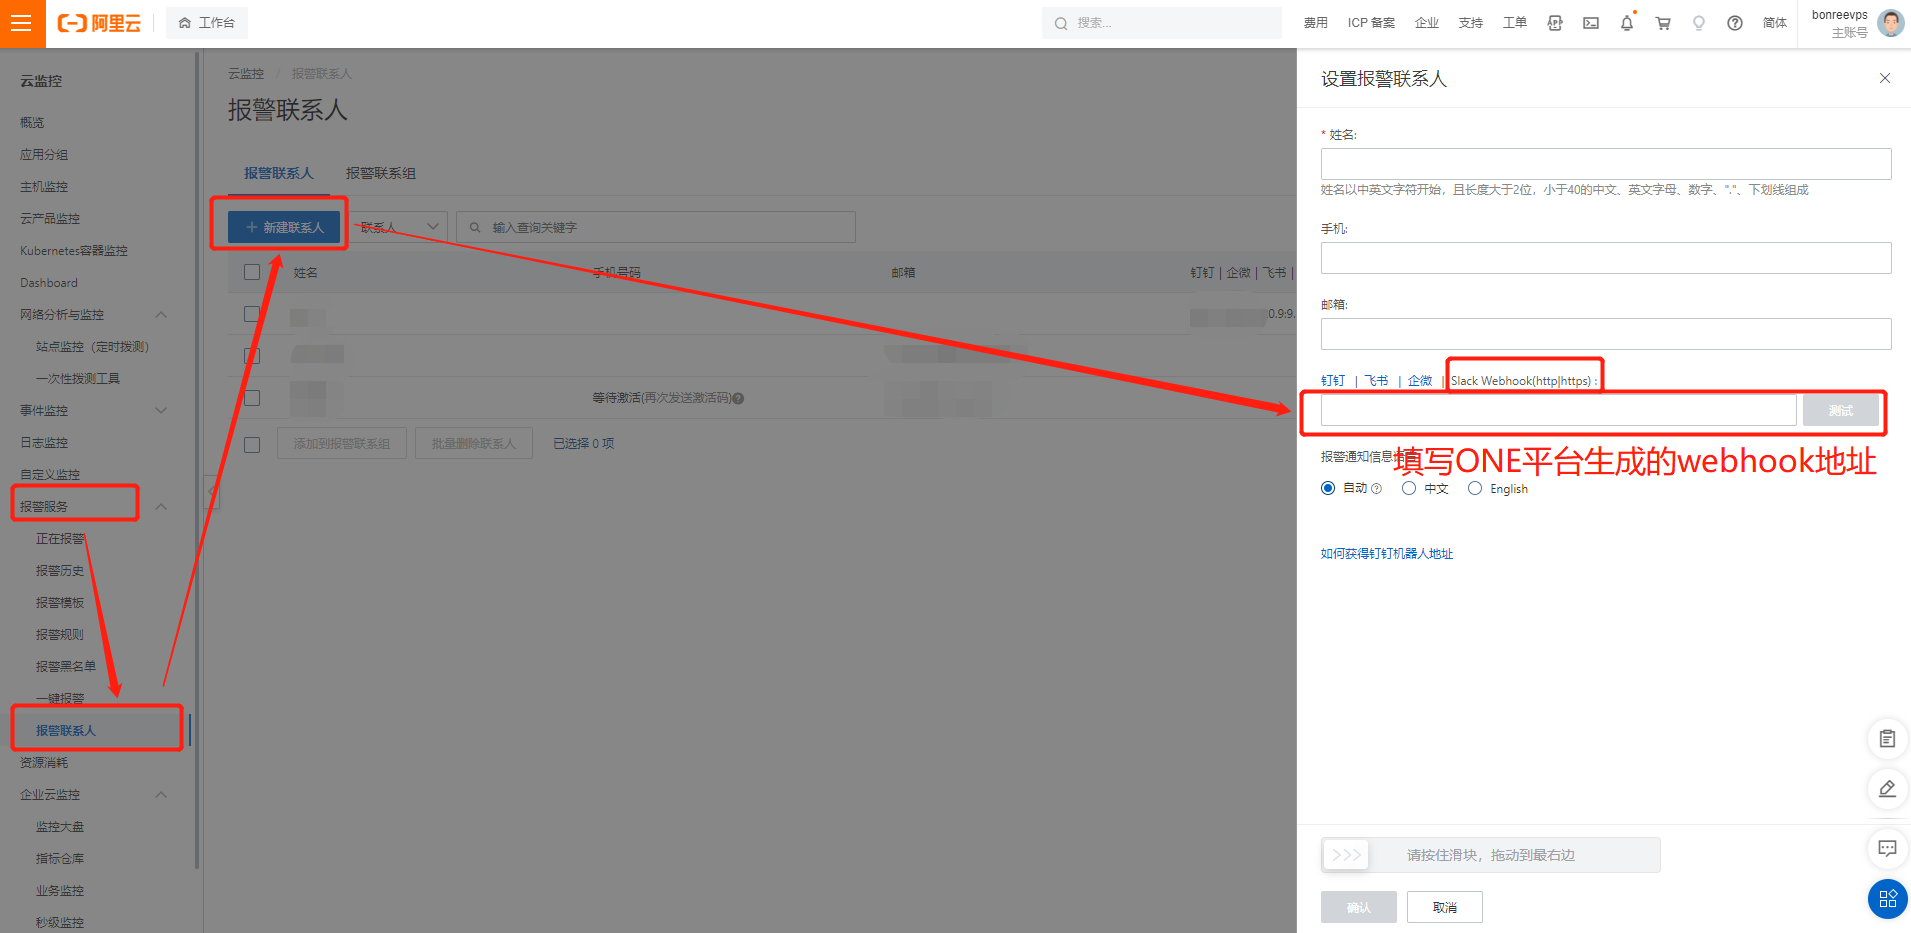This screenshot has height=933, width=1911.
Task: Choose the English radio option
Action: (x=1475, y=488)
